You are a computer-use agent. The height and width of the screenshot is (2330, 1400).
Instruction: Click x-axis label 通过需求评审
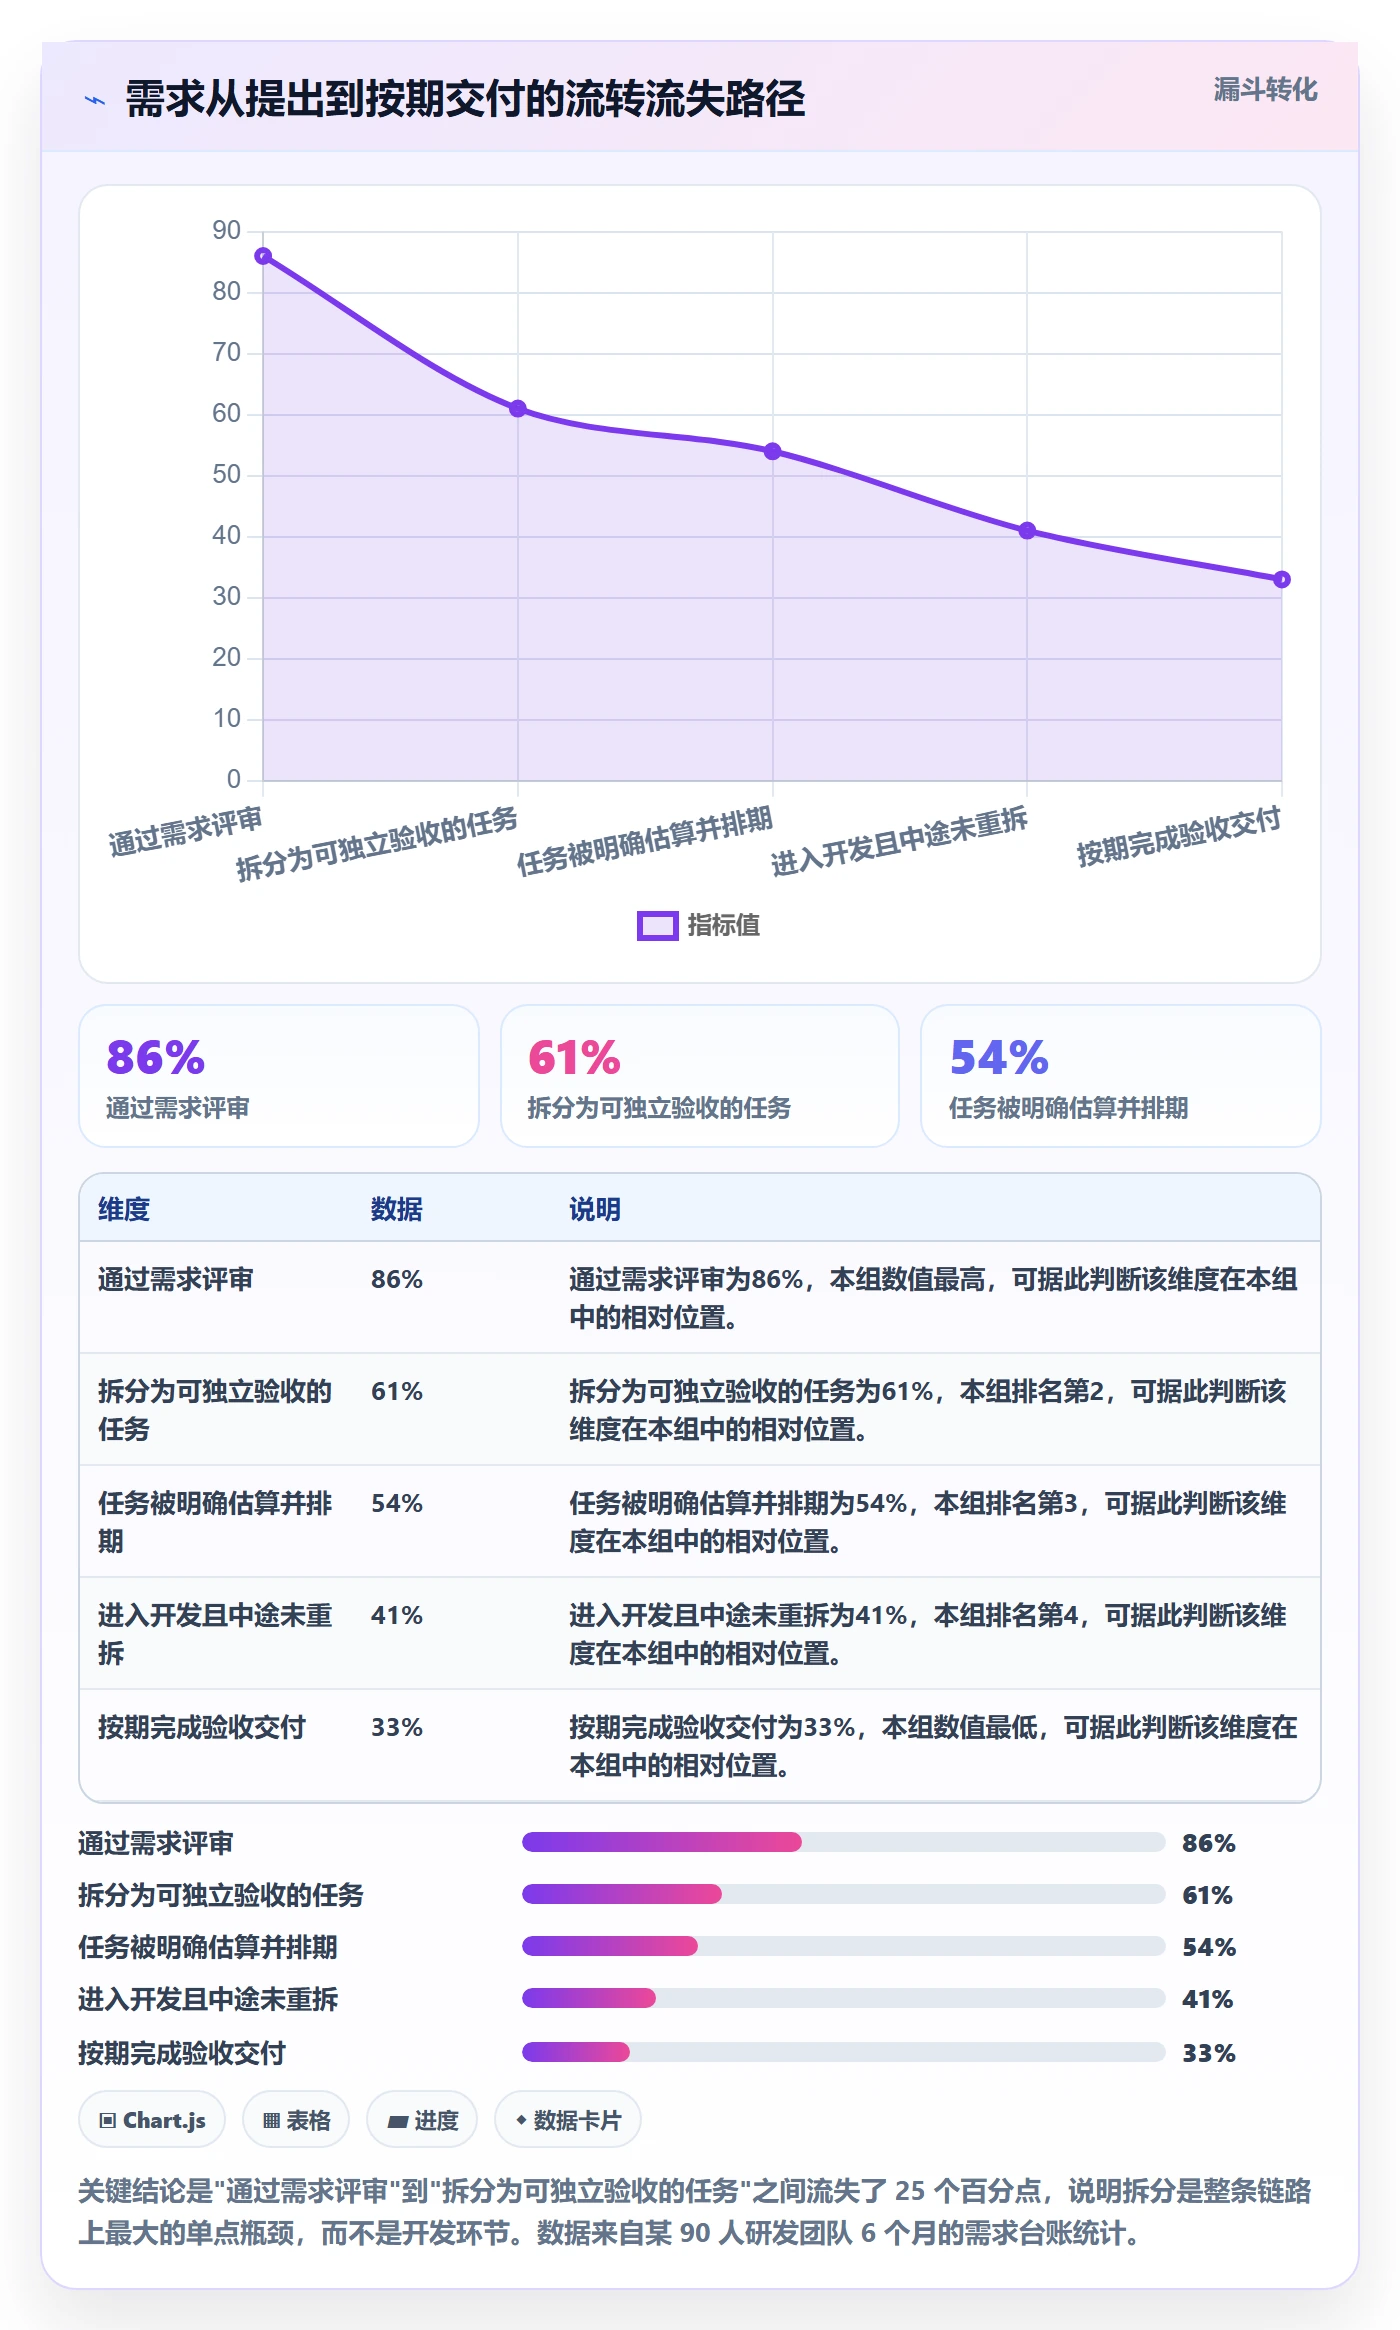point(186,831)
